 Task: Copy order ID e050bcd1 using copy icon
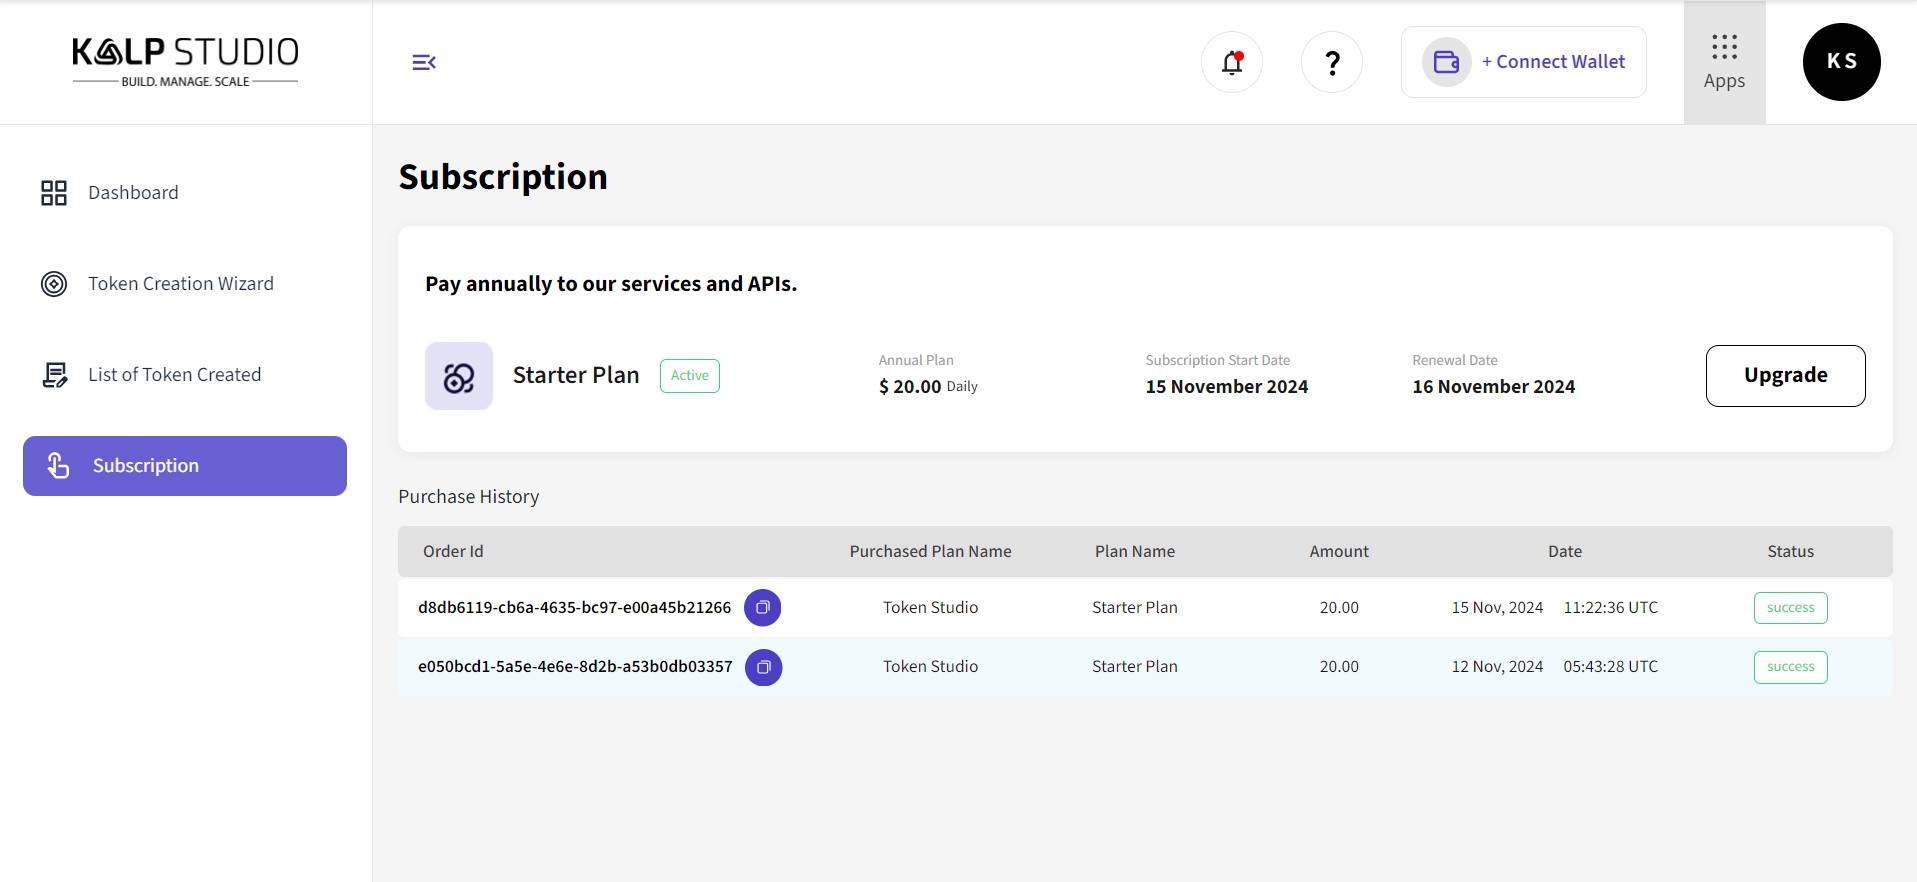(x=763, y=667)
